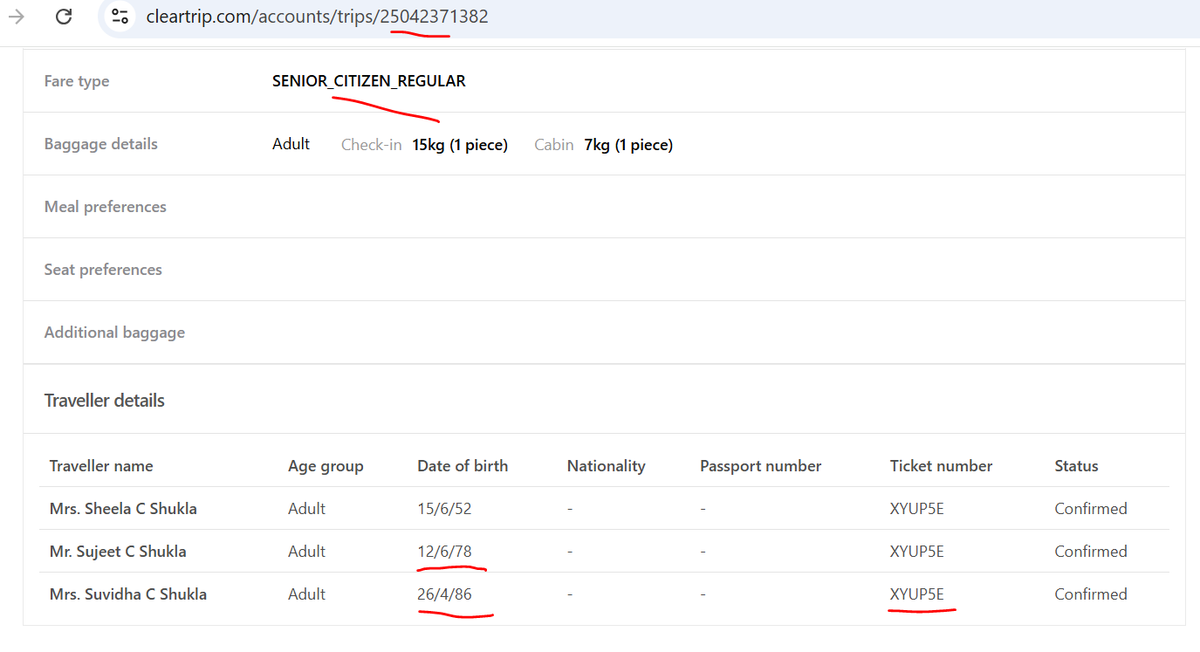Viewport: 1200px width, 652px height.
Task: Click ticket number XYUP5E in Suvidha's row
Action: (917, 595)
